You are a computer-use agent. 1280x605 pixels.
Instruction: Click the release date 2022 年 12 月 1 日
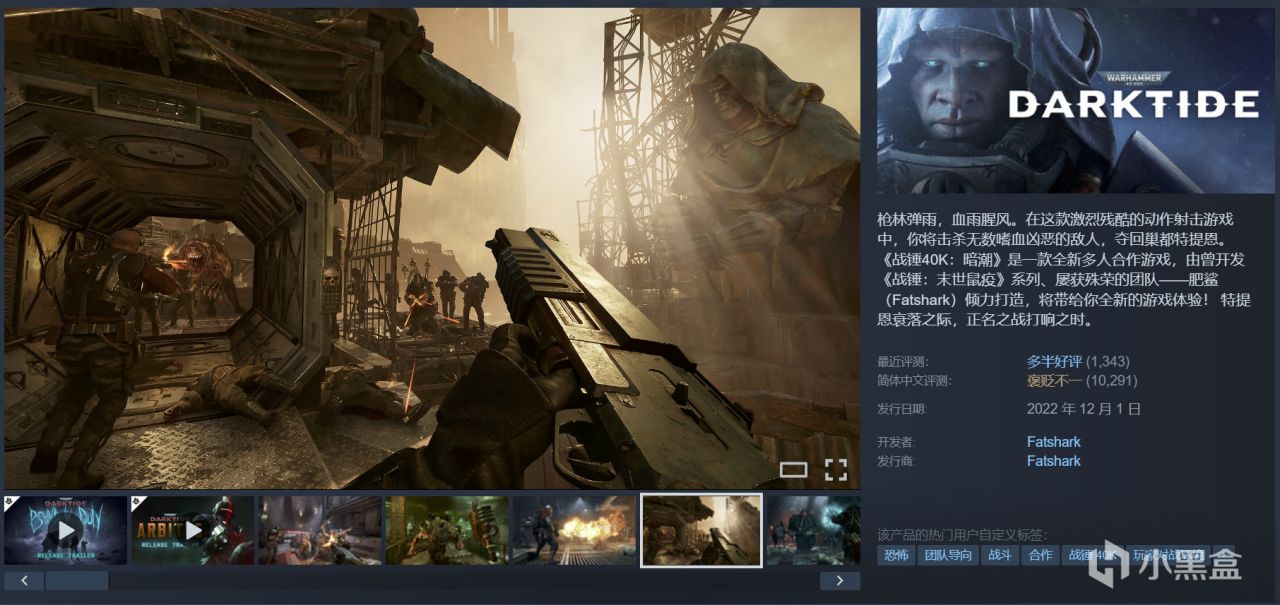click(1084, 409)
